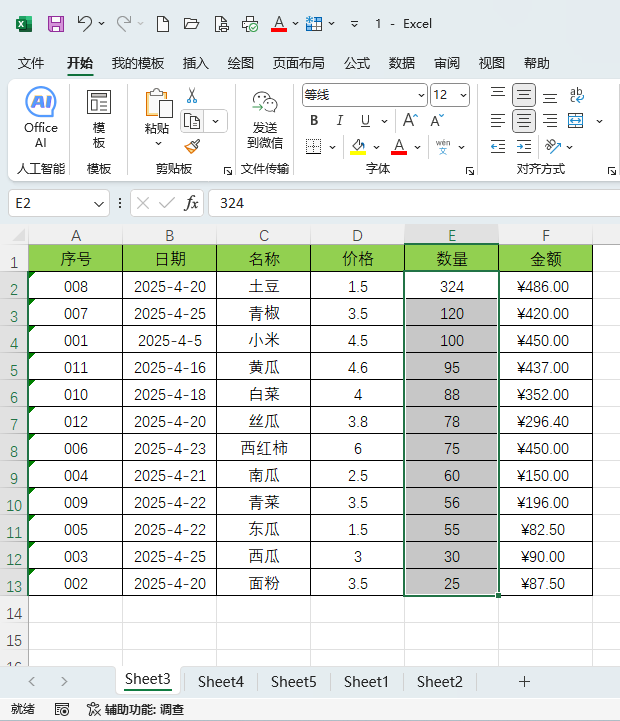Toggle align text right
This screenshot has width=620, height=721.
(550, 121)
